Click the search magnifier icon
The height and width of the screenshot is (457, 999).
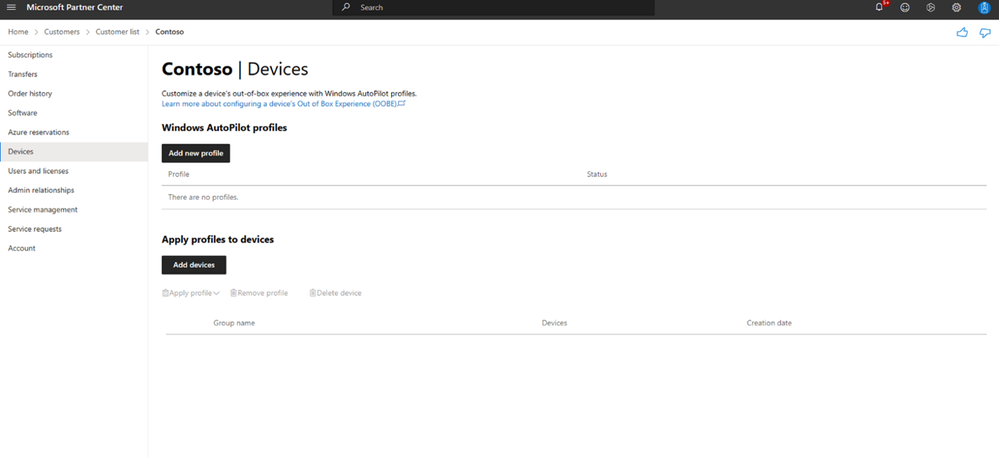(346, 8)
